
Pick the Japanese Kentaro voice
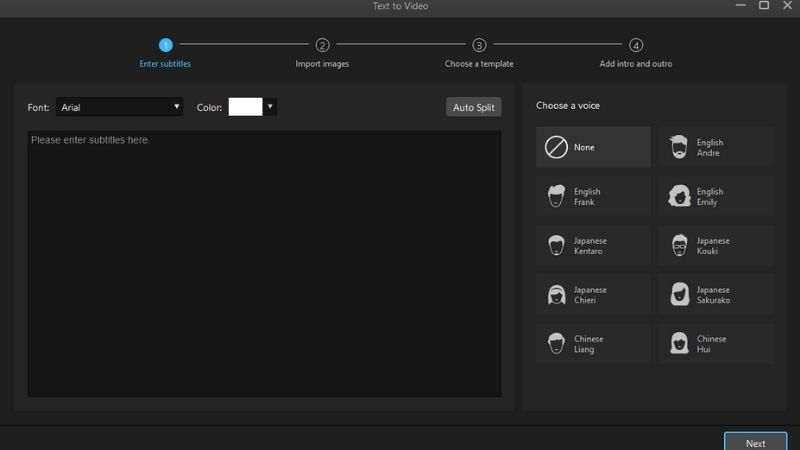tap(593, 245)
